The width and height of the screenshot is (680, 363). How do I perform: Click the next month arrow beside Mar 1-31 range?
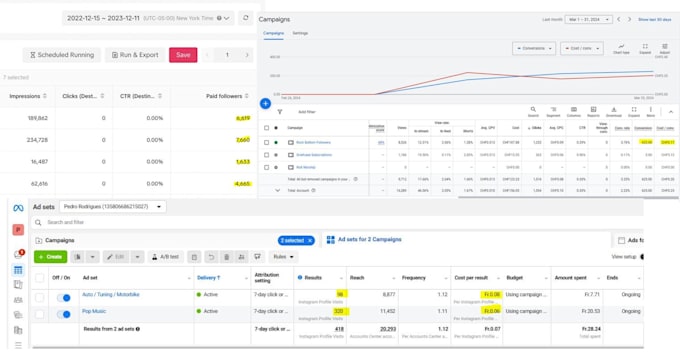629,20
